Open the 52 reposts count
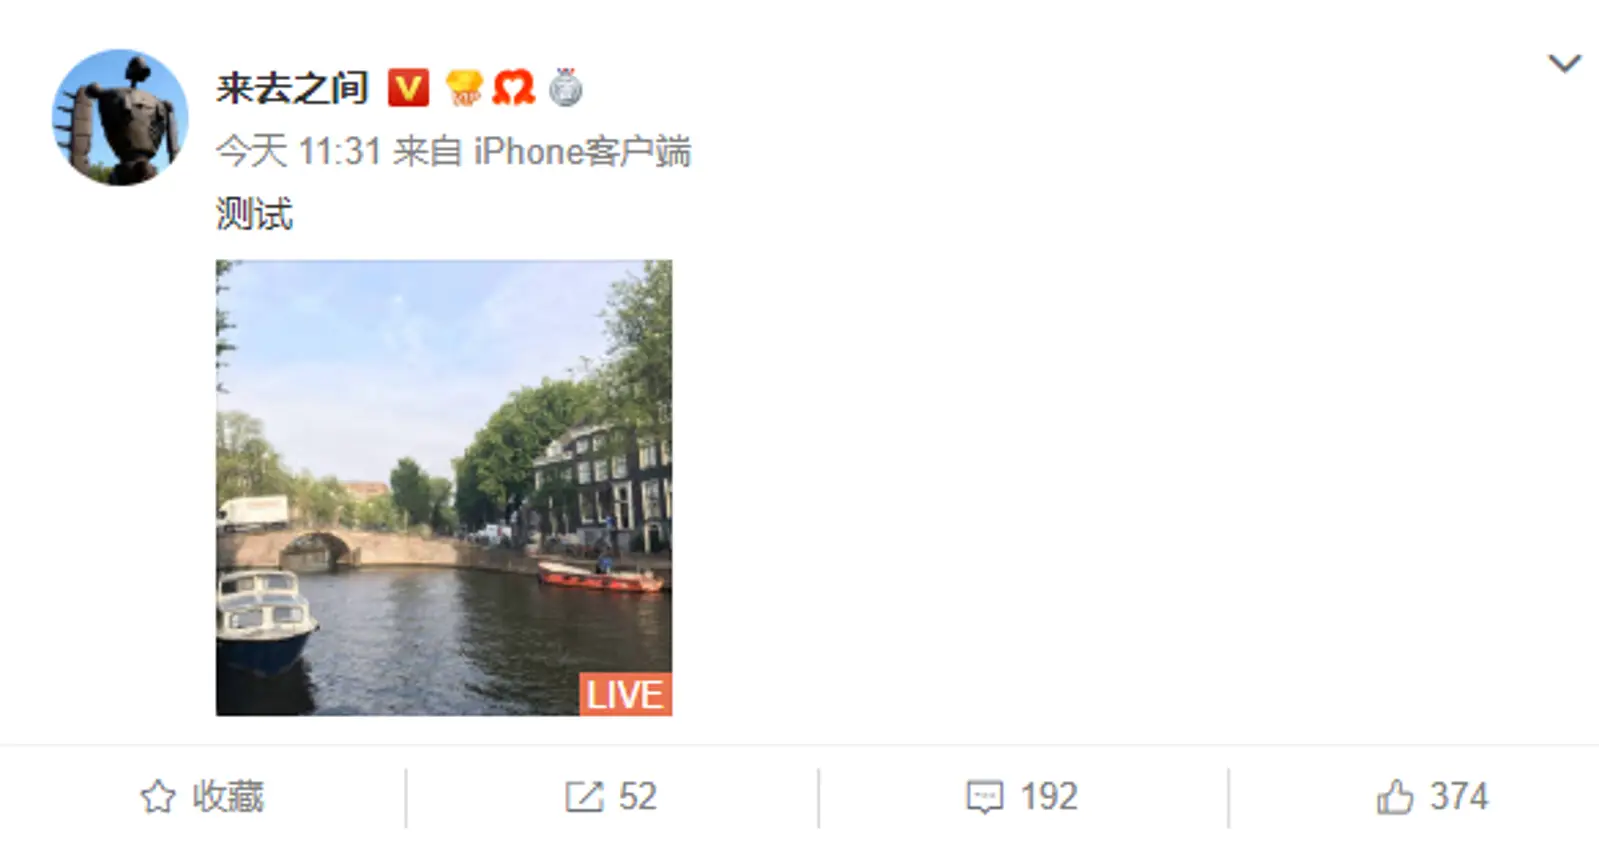 pyautogui.click(x=637, y=797)
